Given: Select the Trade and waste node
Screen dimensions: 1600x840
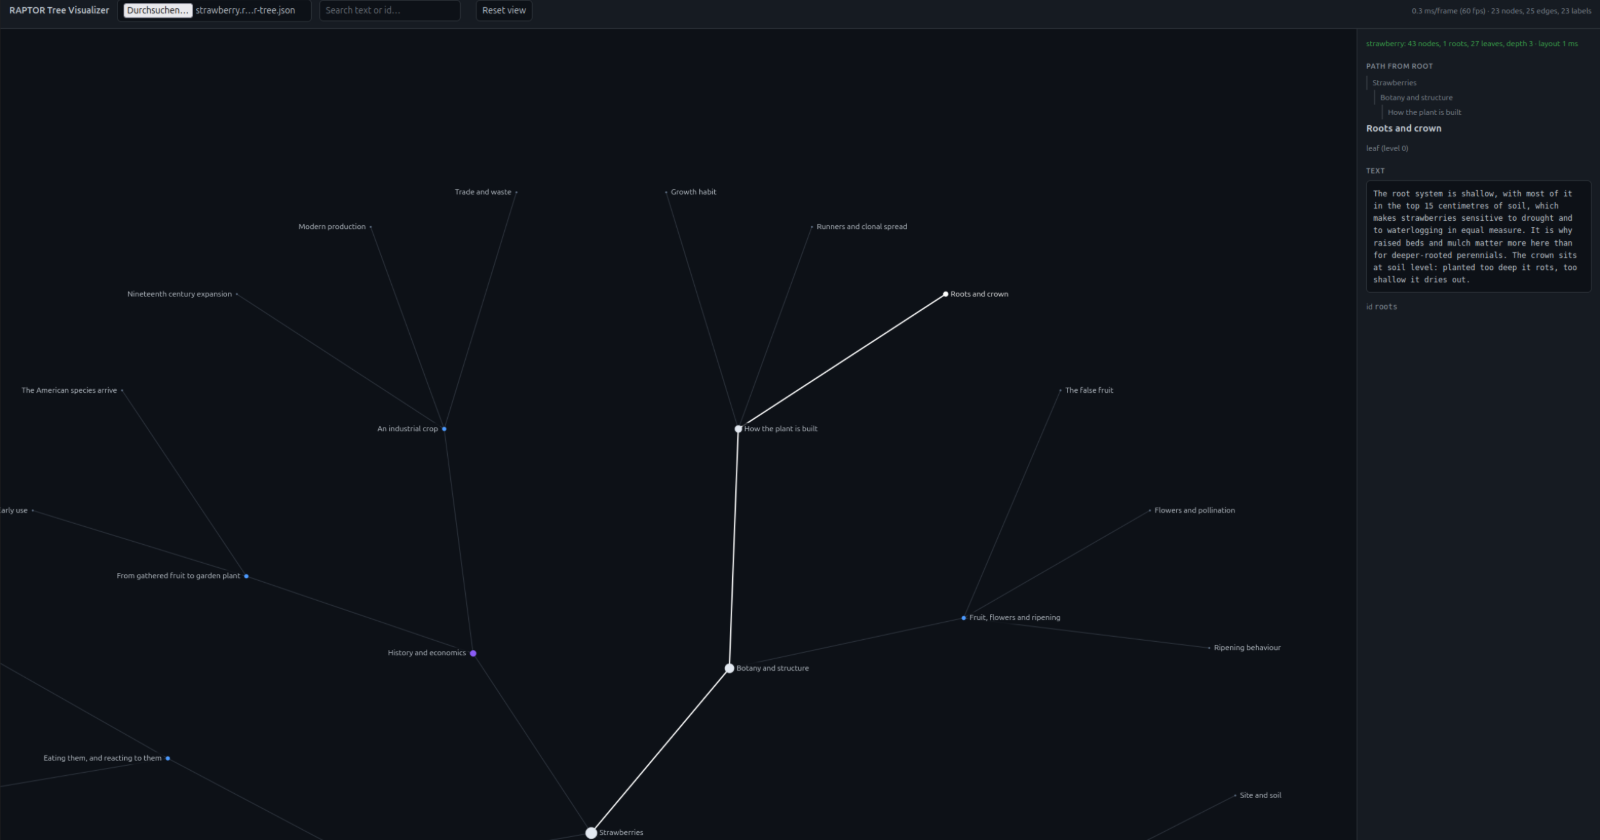Looking at the screenshot, I should point(516,192).
